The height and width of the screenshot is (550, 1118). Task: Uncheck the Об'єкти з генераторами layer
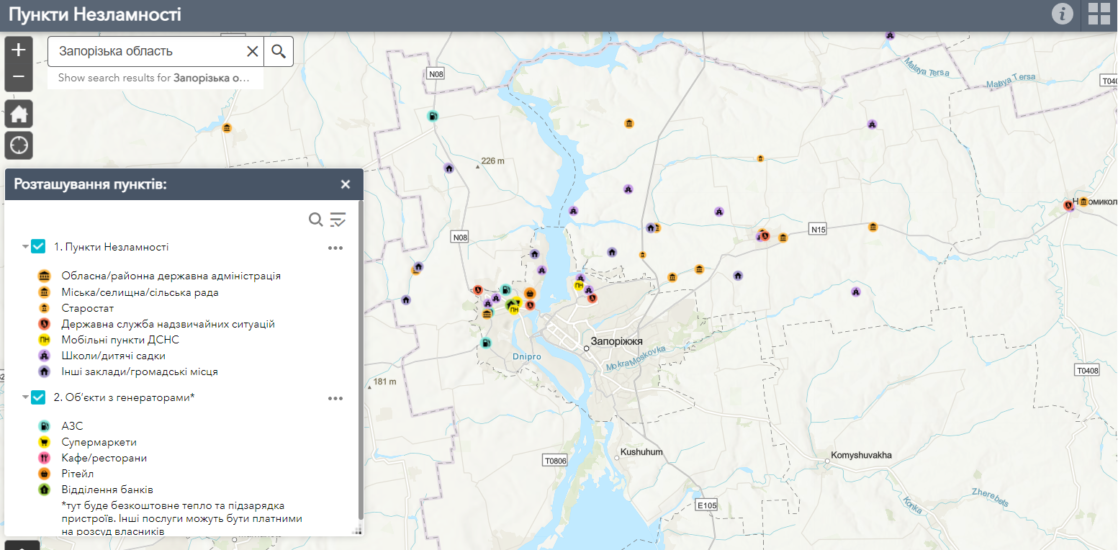coord(38,397)
